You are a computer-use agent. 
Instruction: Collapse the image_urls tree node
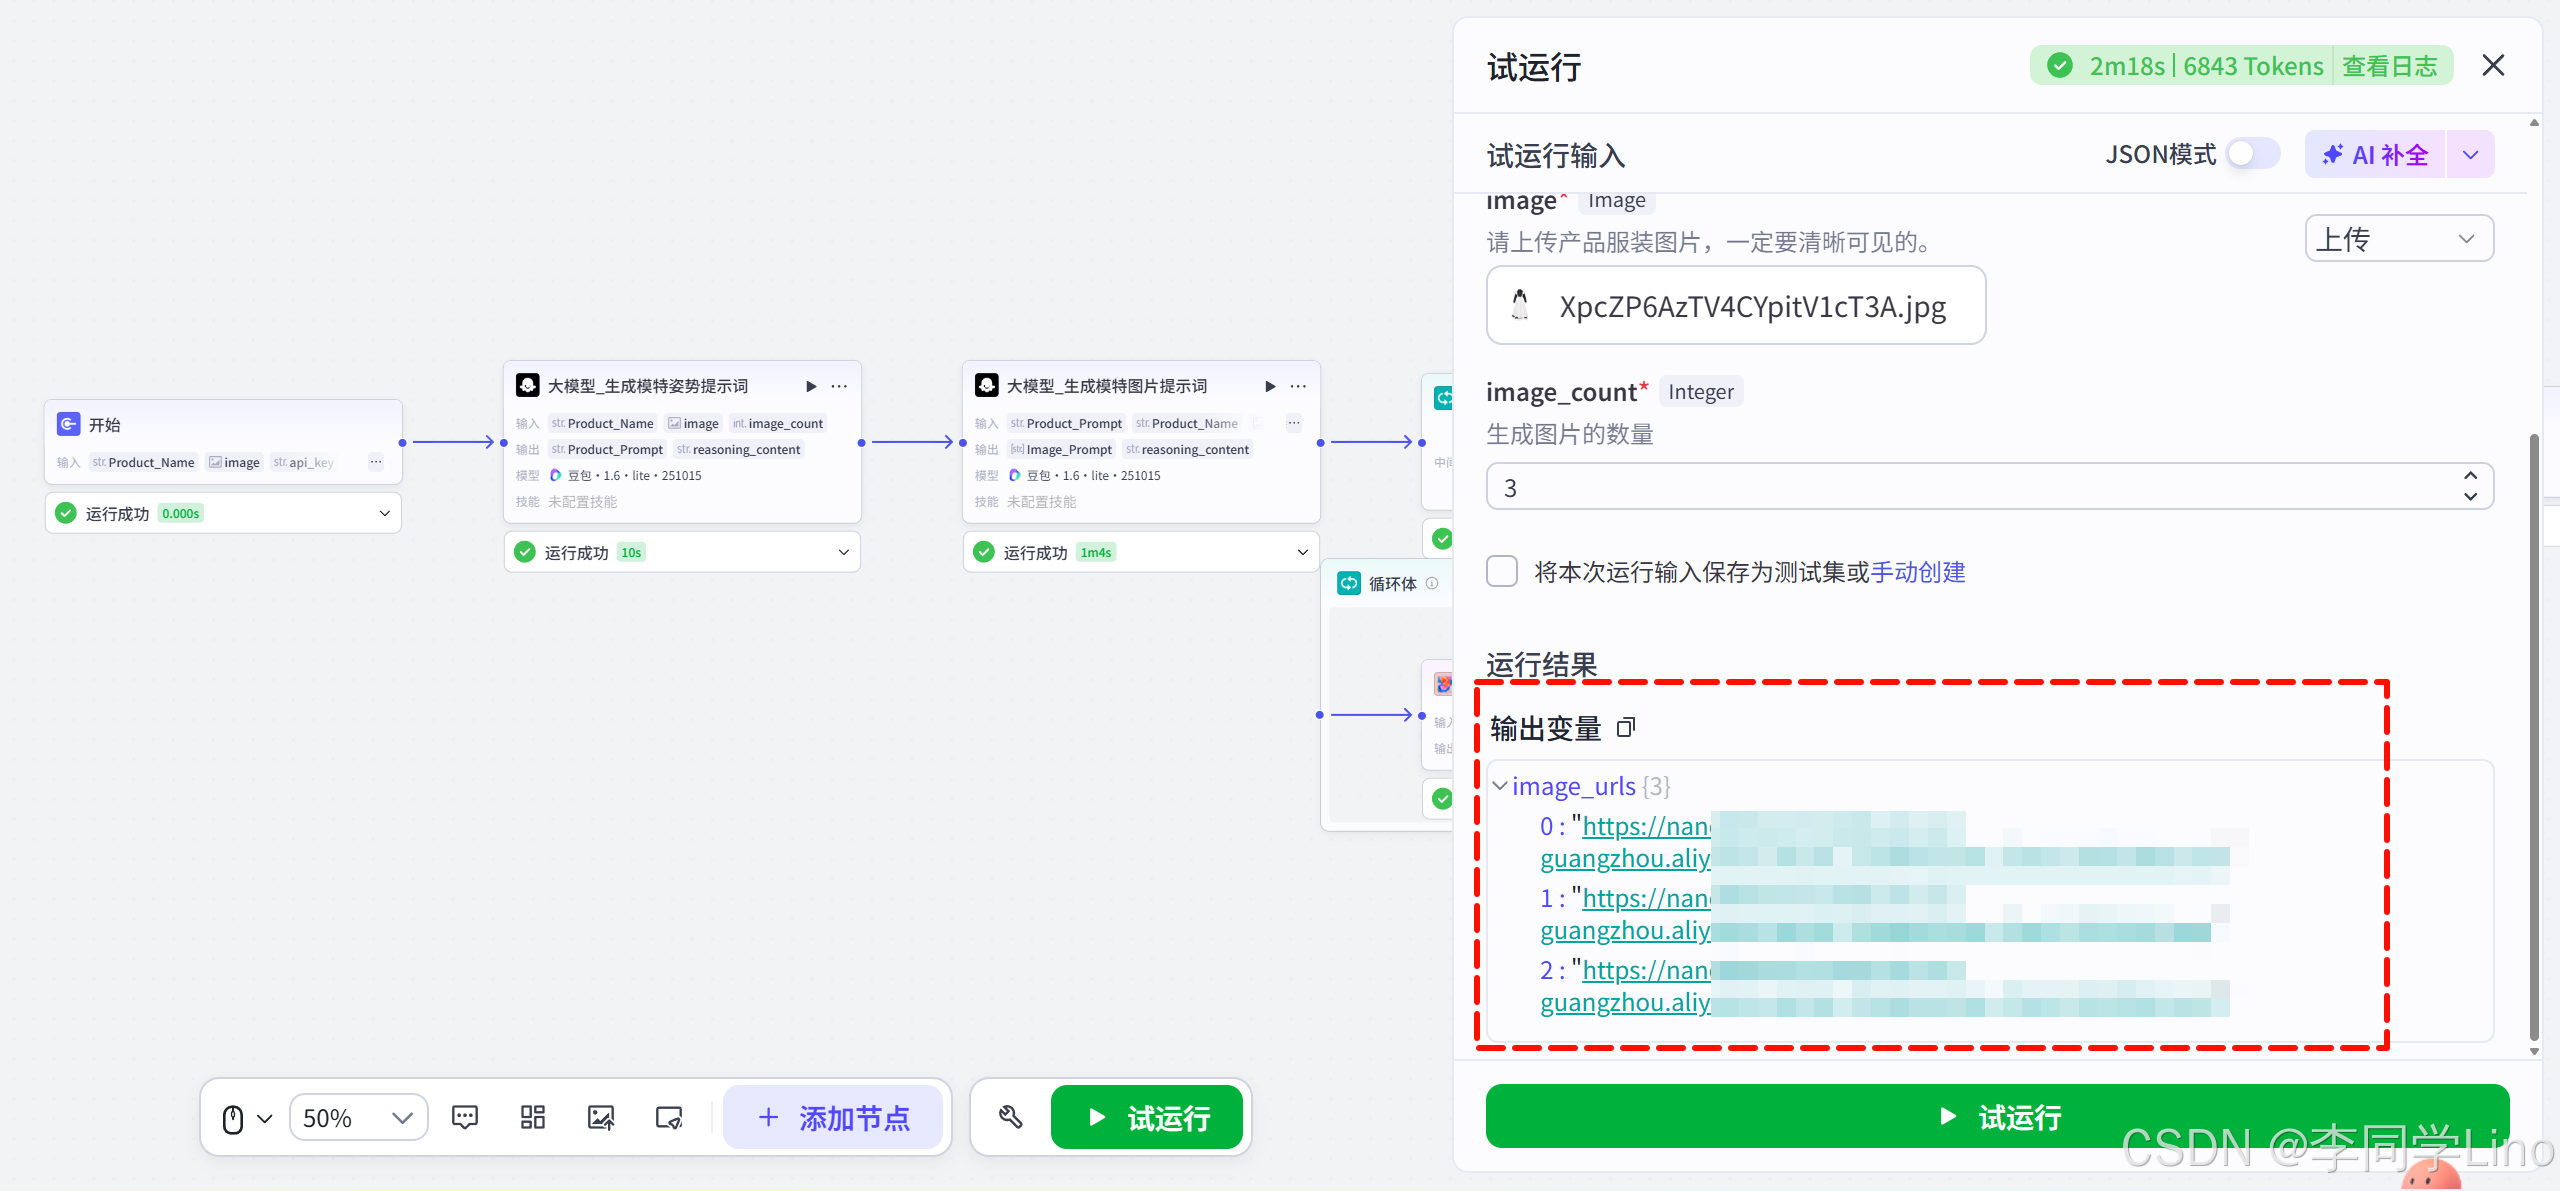tap(1499, 786)
